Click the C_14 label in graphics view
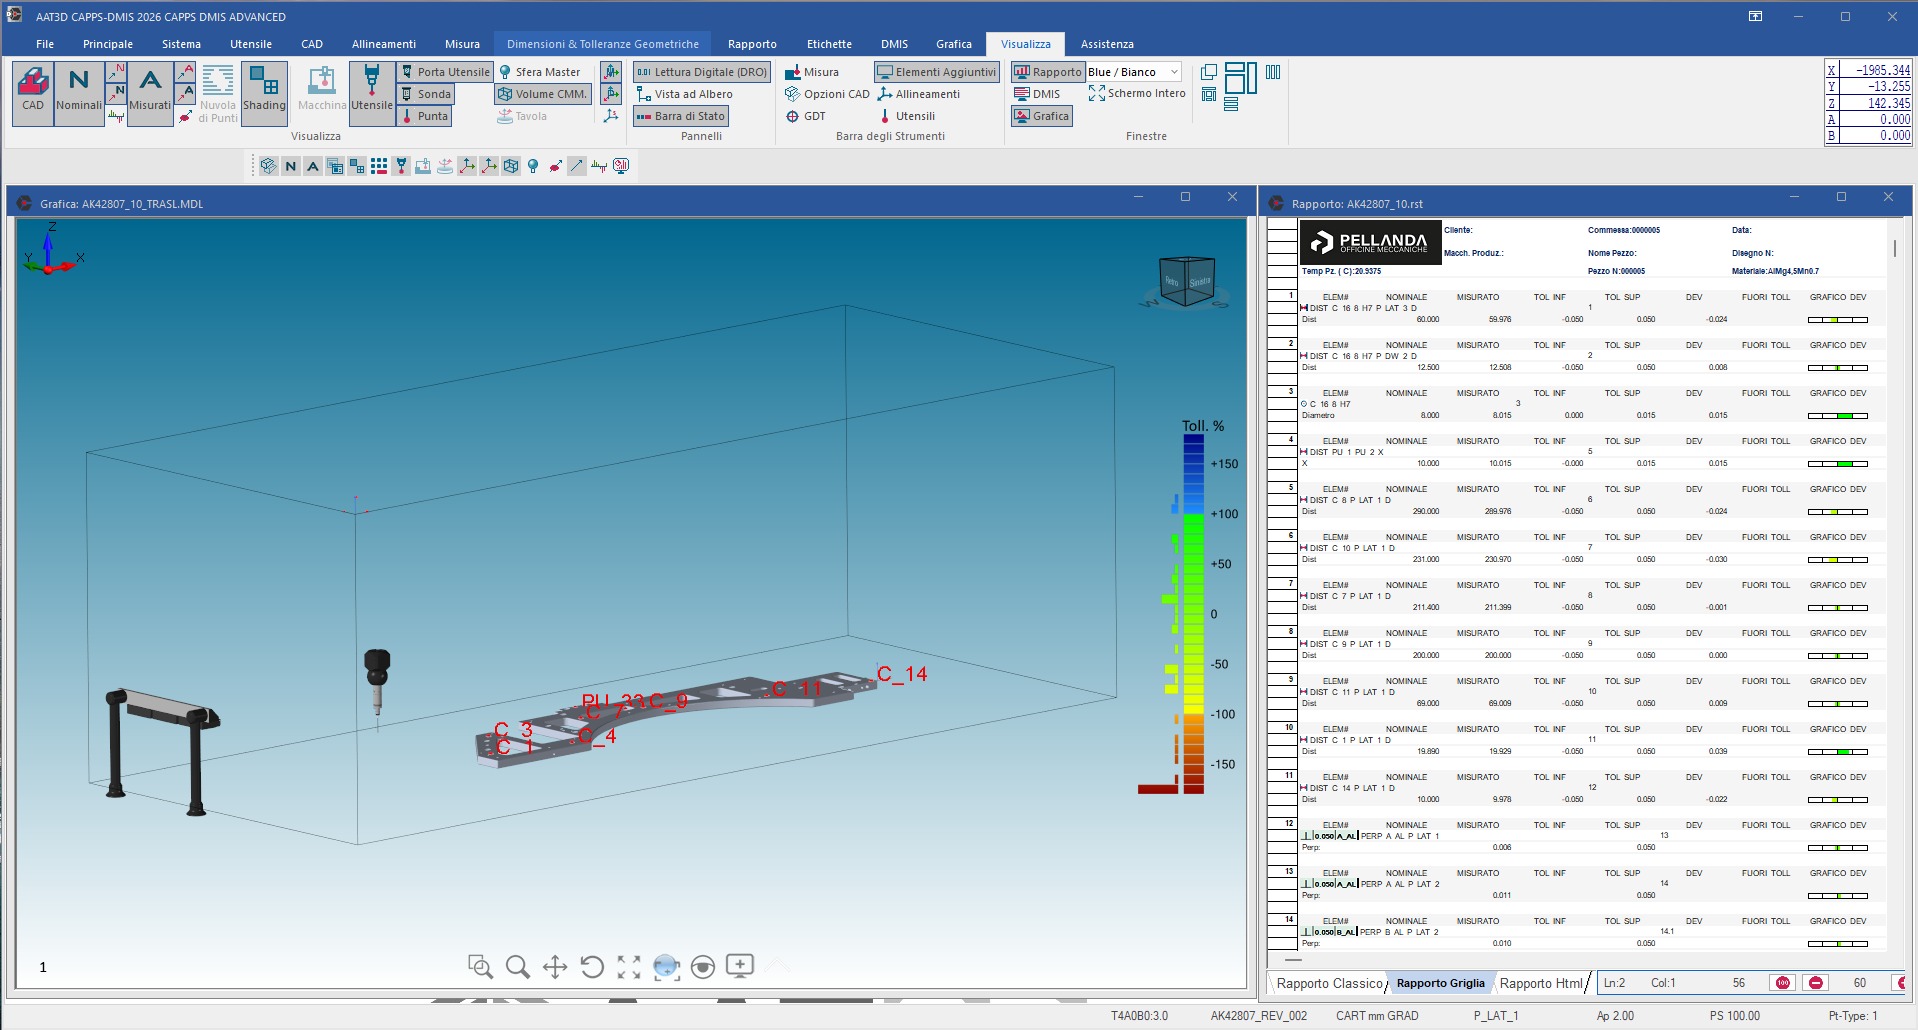1918x1030 pixels. pyautogui.click(x=902, y=674)
